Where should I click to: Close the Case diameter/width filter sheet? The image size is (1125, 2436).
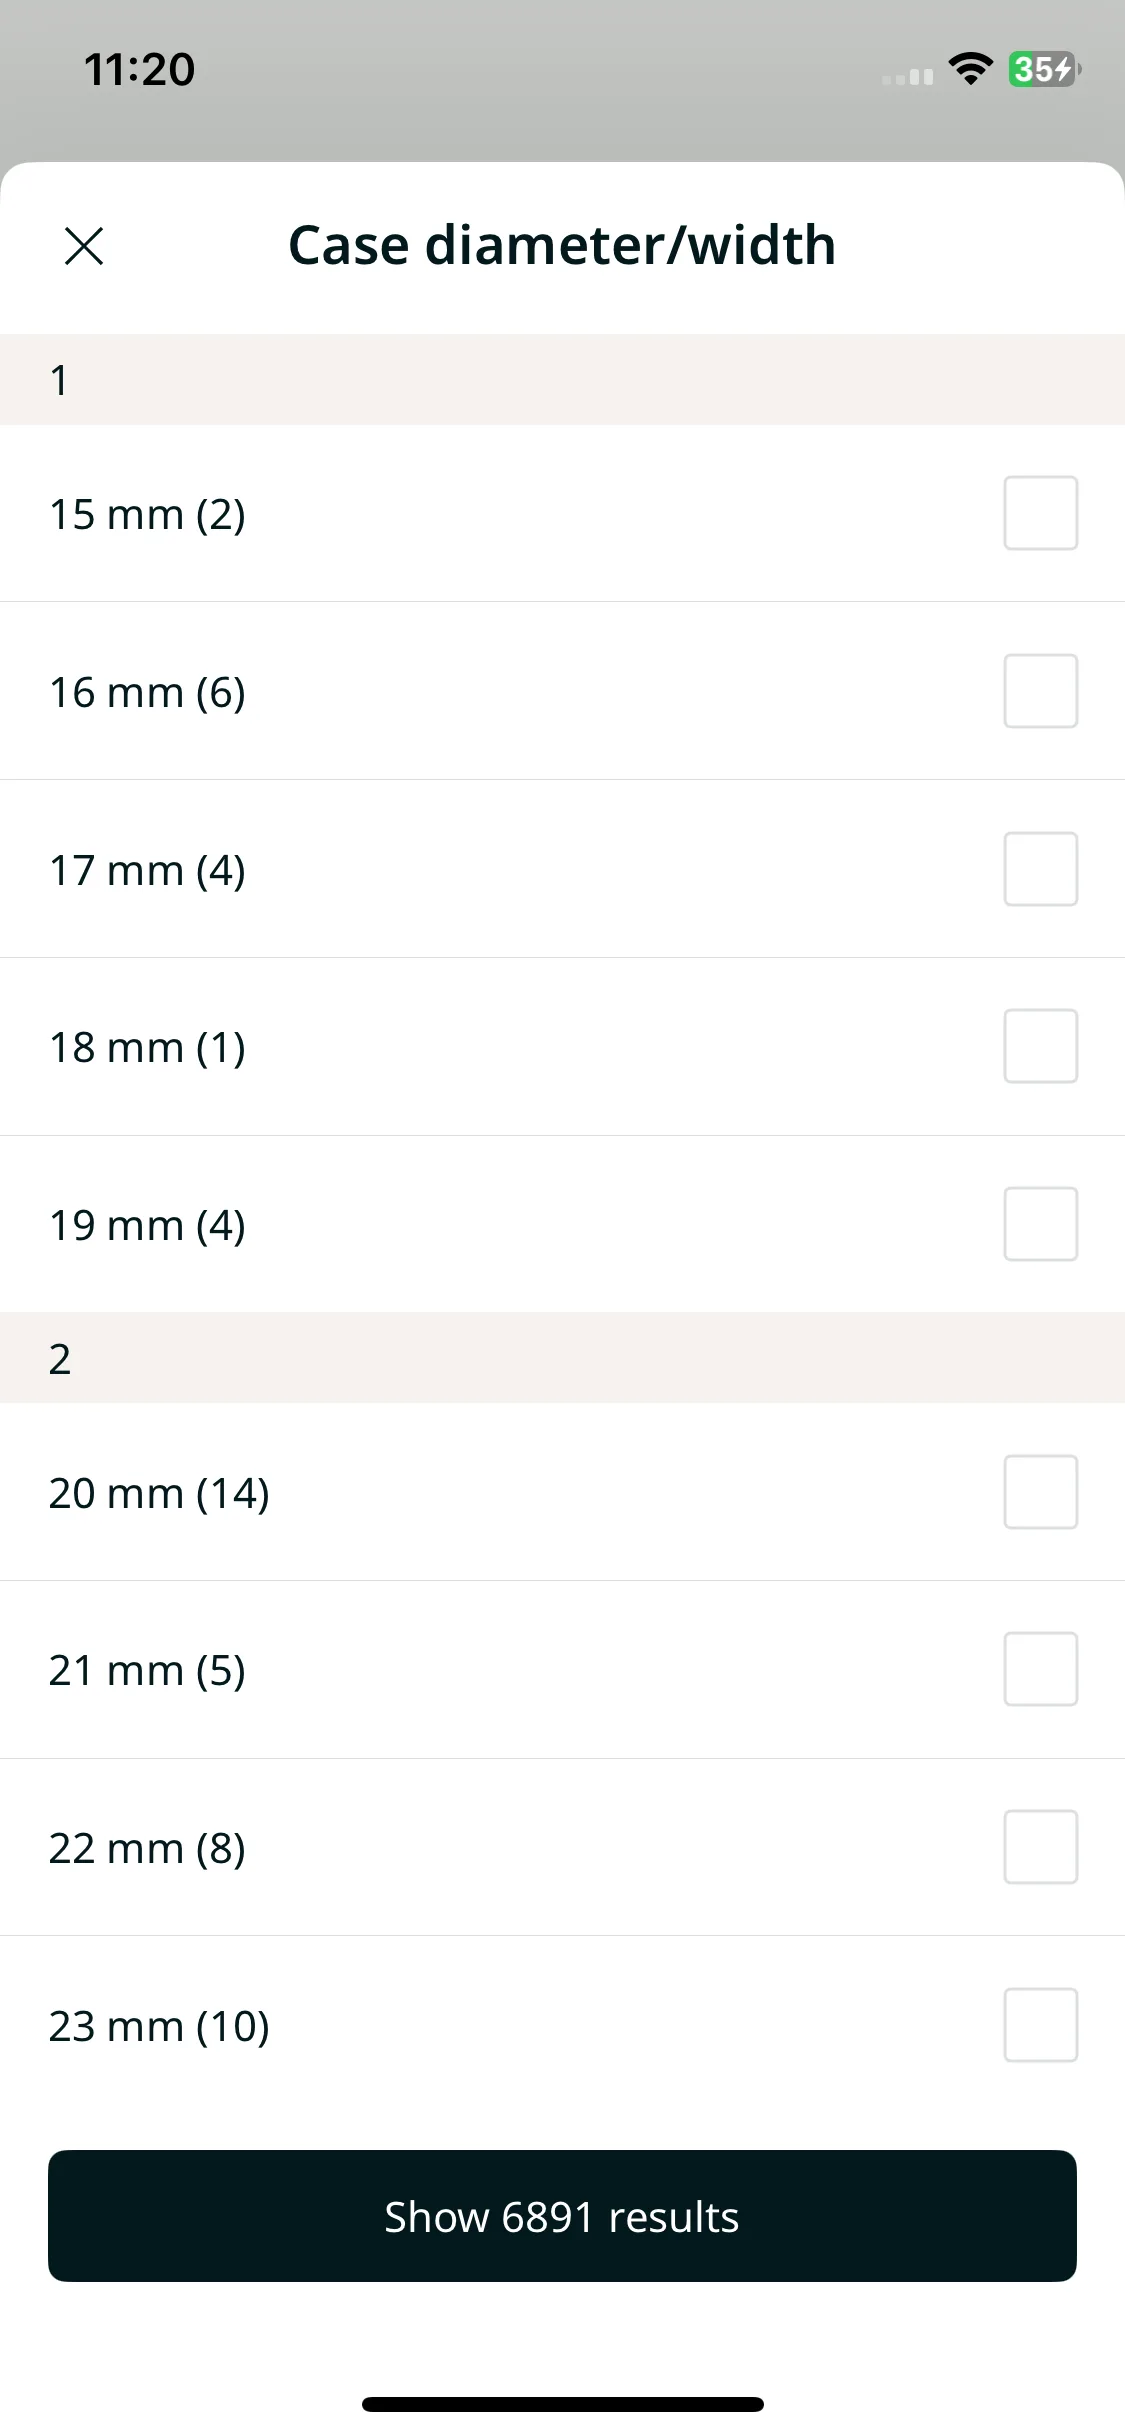84,246
